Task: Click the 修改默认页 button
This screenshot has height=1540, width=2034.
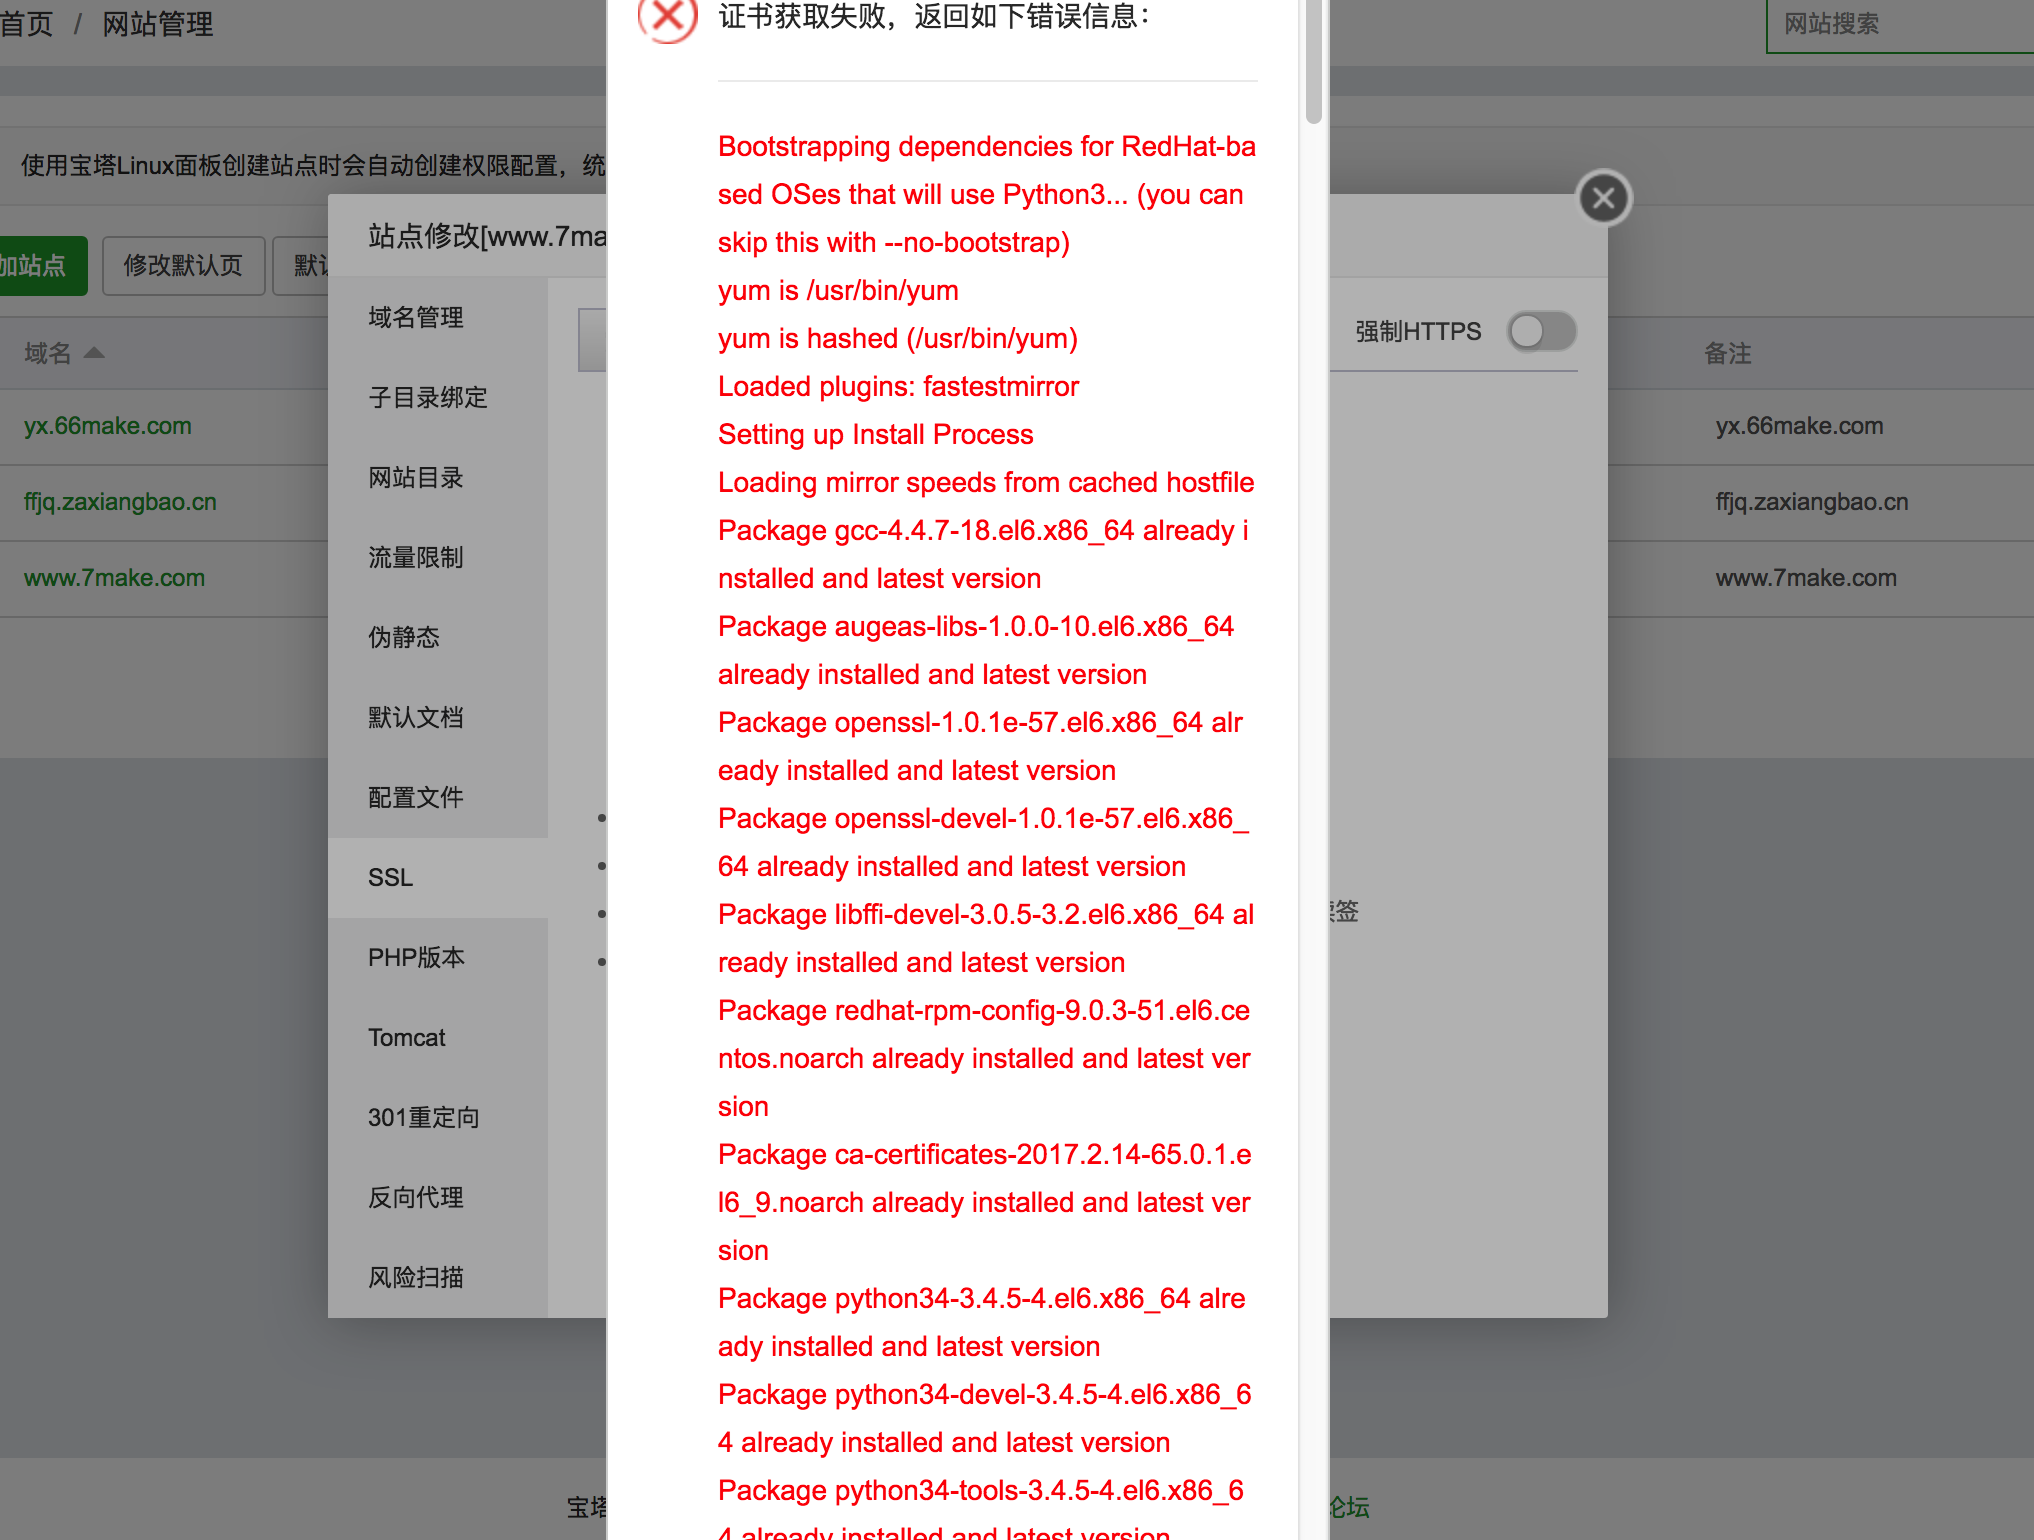Action: (183, 265)
